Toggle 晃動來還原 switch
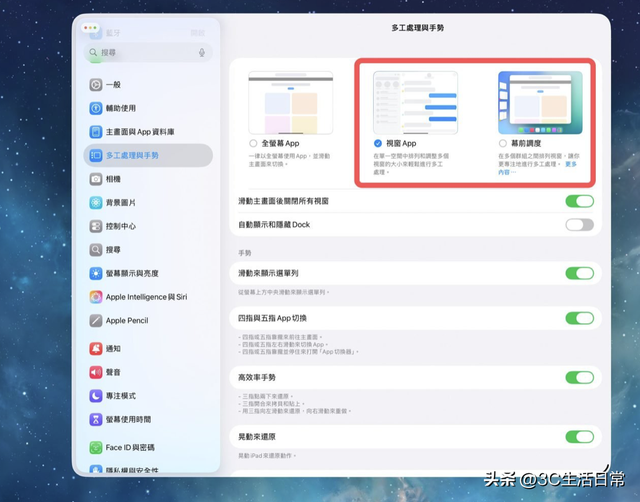The image size is (640, 502). pos(580,437)
